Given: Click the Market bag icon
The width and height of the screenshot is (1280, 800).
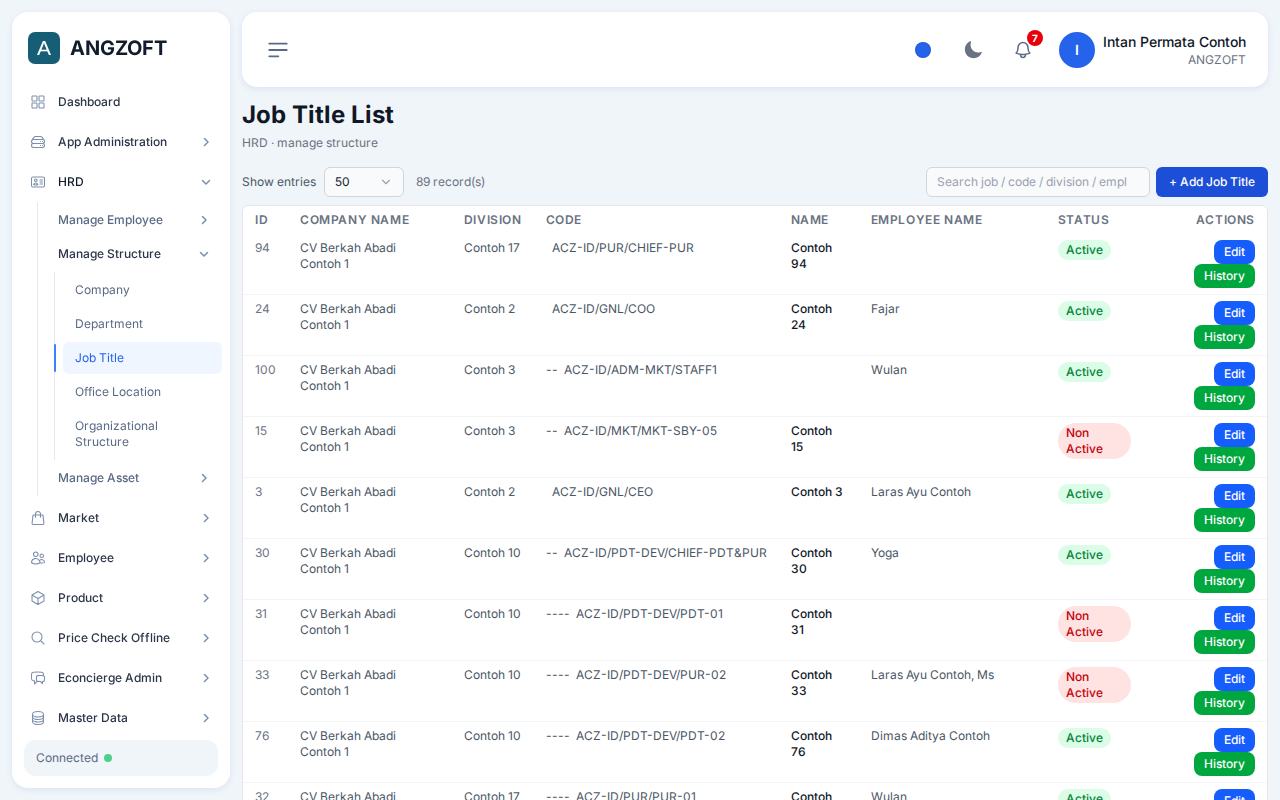Looking at the screenshot, I should (x=38, y=518).
